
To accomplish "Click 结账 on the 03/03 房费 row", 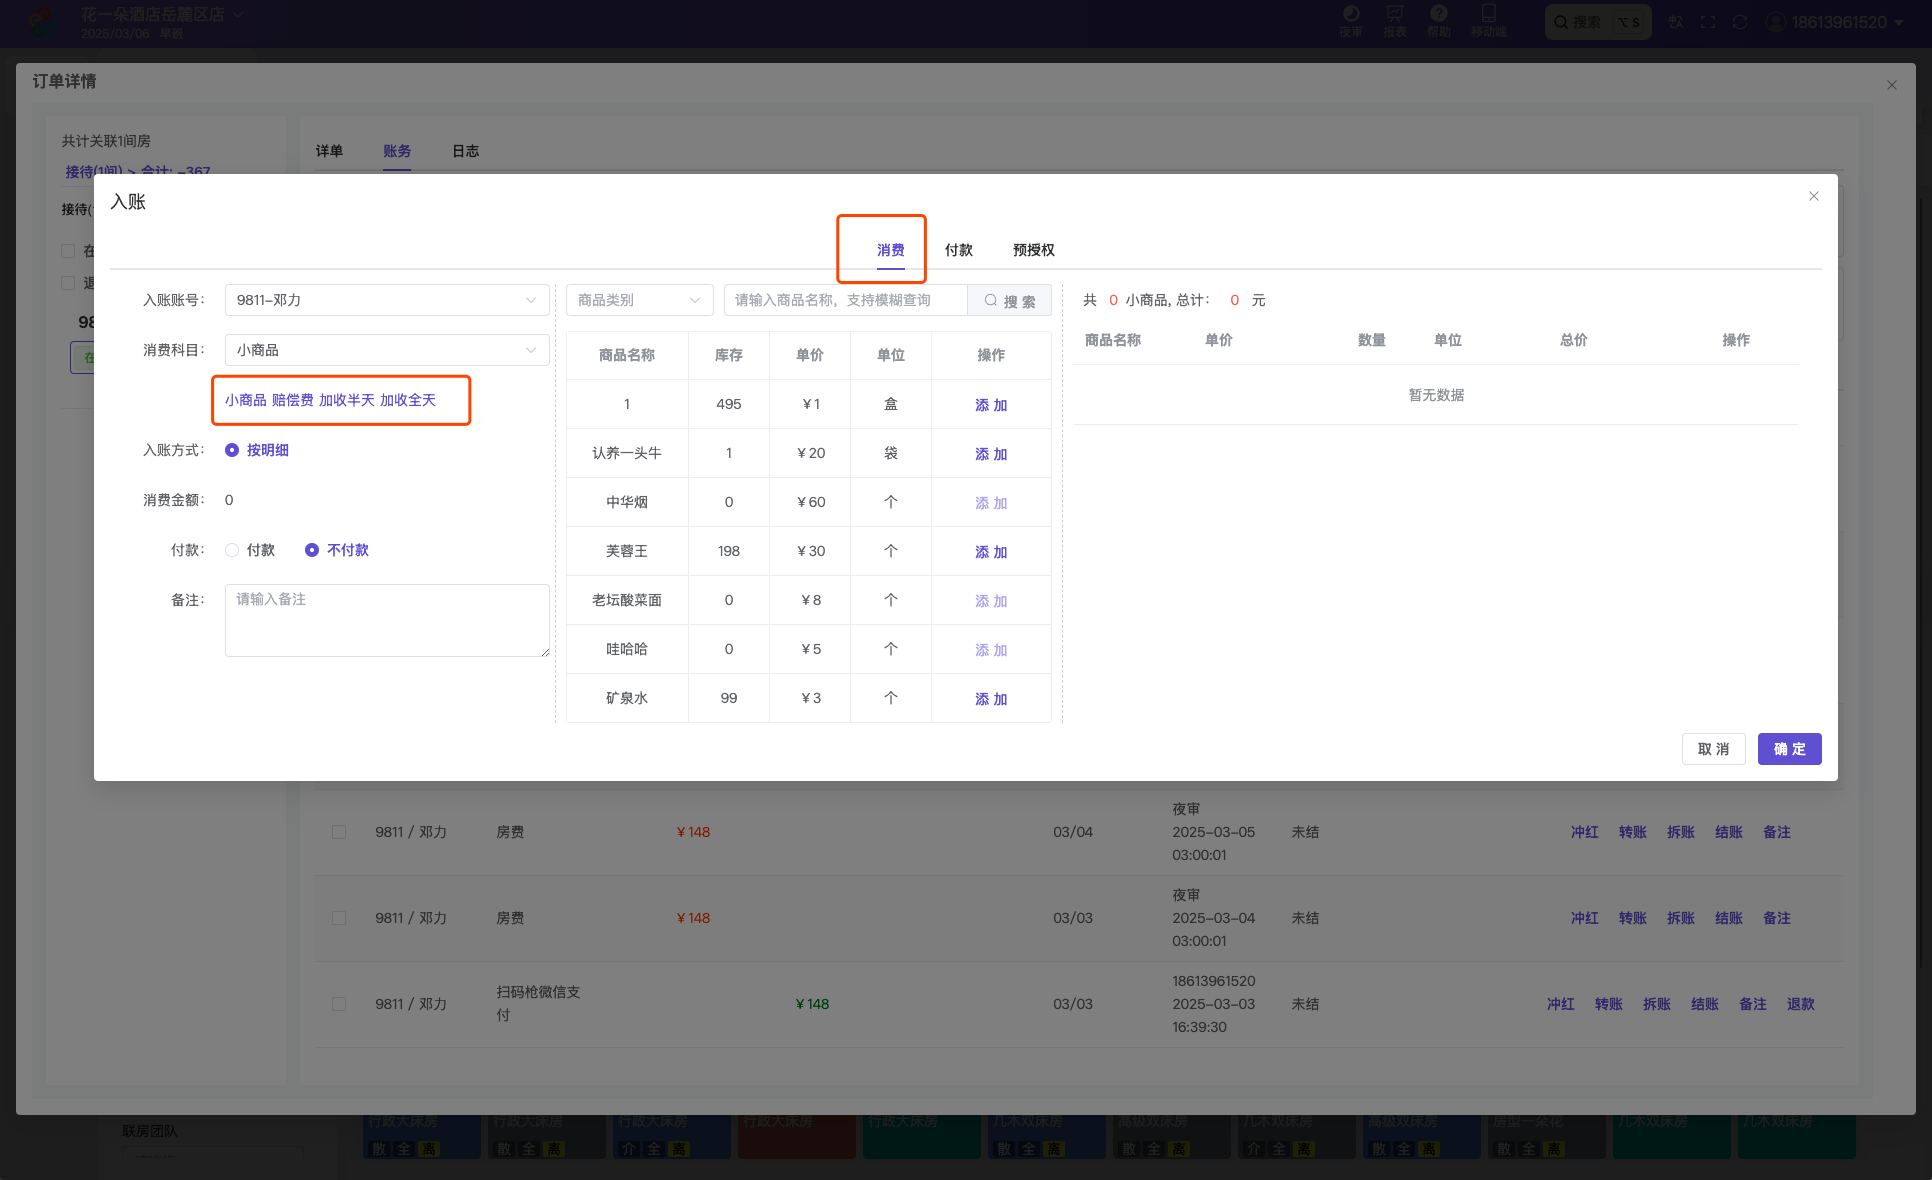I will click(1729, 918).
